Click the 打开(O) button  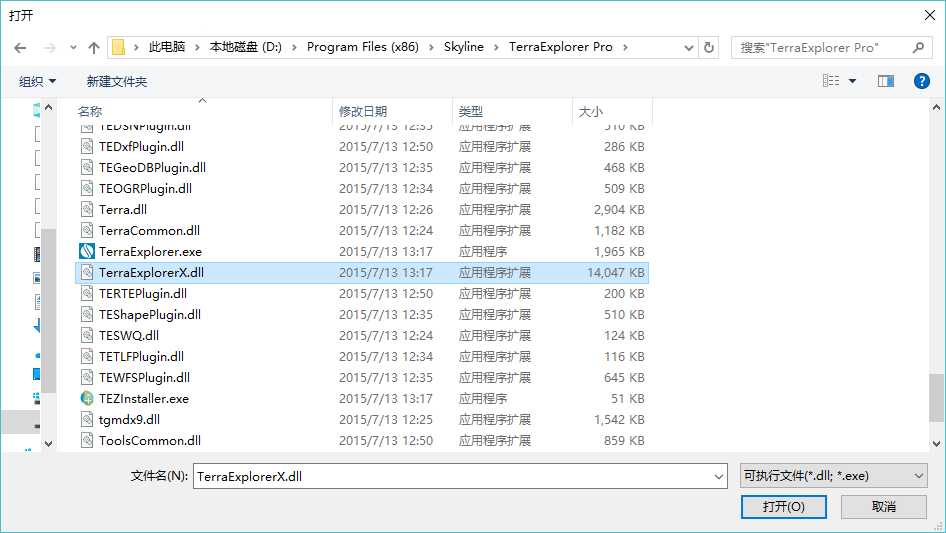pyautogui.click(x=784, y=506)
